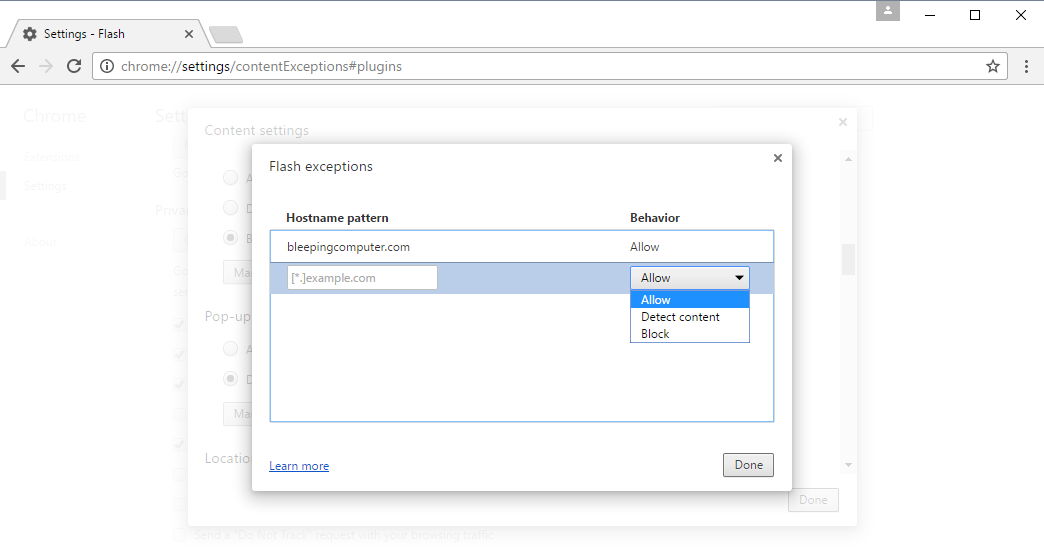Close the Flash exceptions dialog

tap(778, 158)
